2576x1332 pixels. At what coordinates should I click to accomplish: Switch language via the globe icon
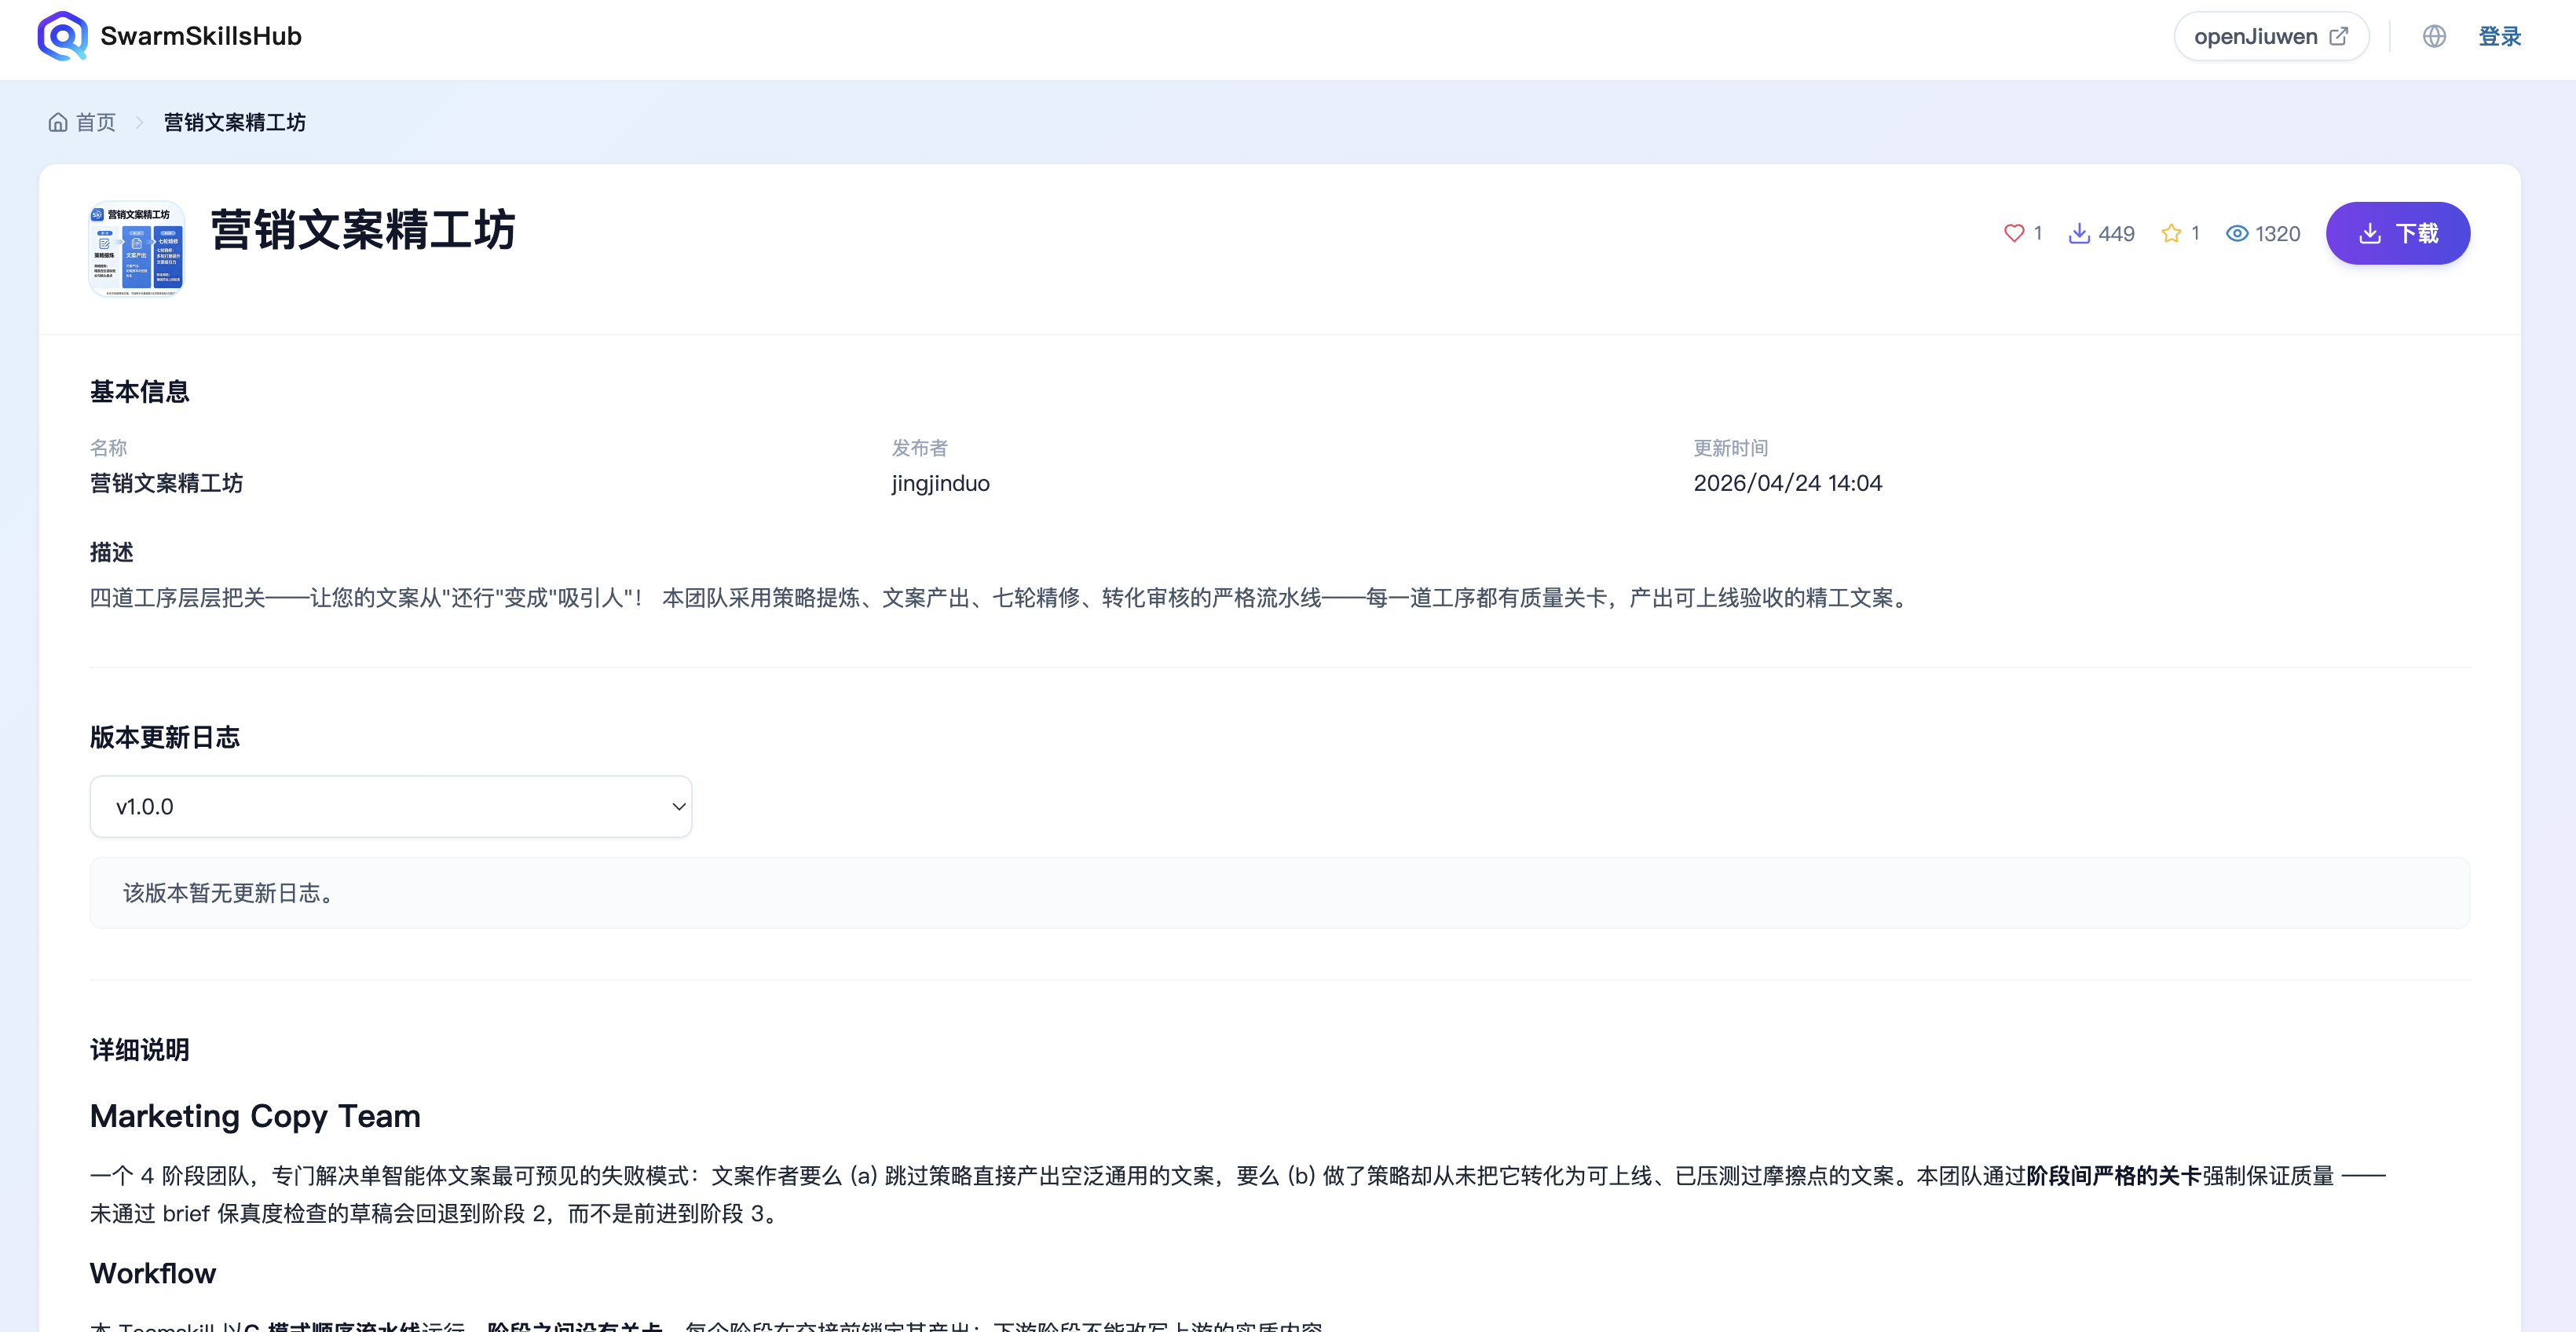2434,36
